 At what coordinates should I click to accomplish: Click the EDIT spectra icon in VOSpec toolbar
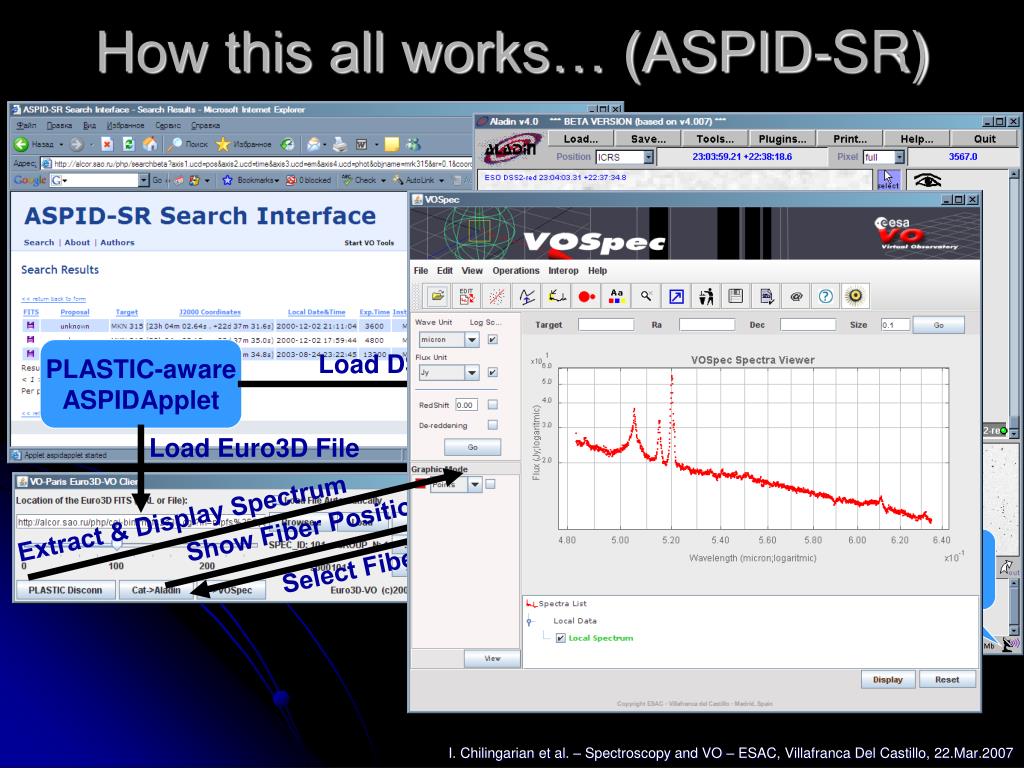click(467, 296)
